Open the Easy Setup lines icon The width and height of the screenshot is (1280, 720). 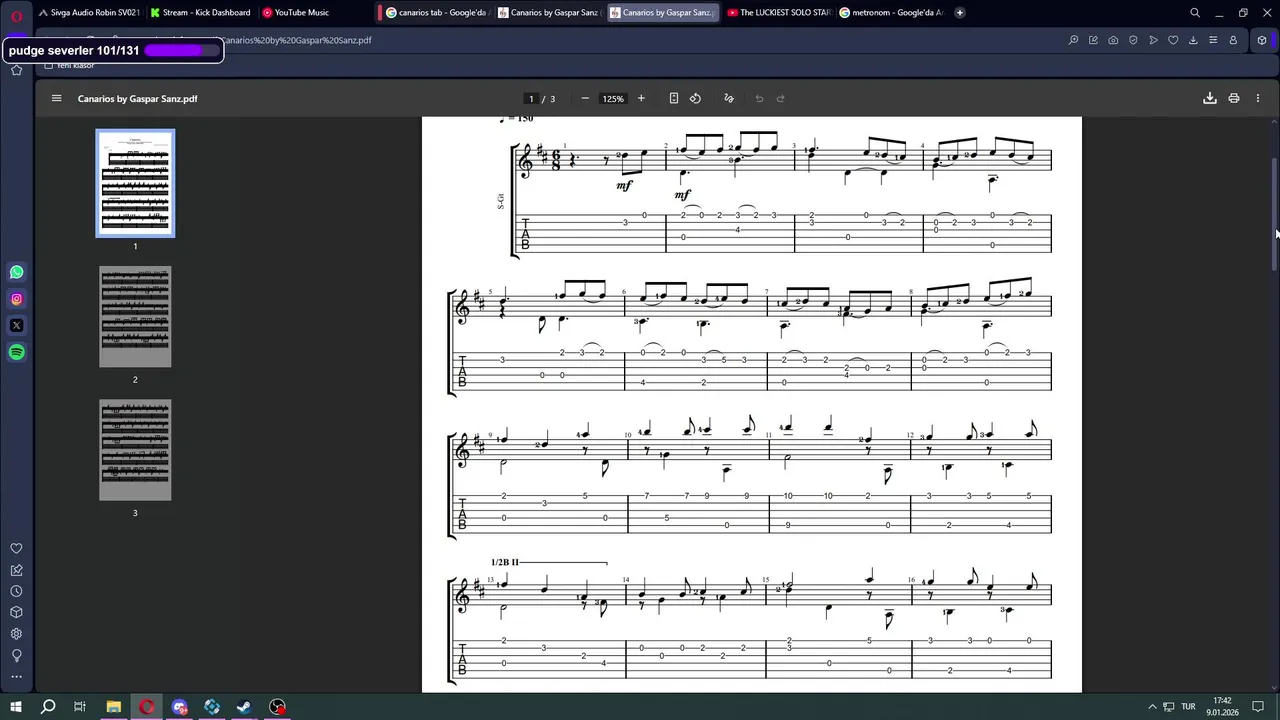(1213, 40)
